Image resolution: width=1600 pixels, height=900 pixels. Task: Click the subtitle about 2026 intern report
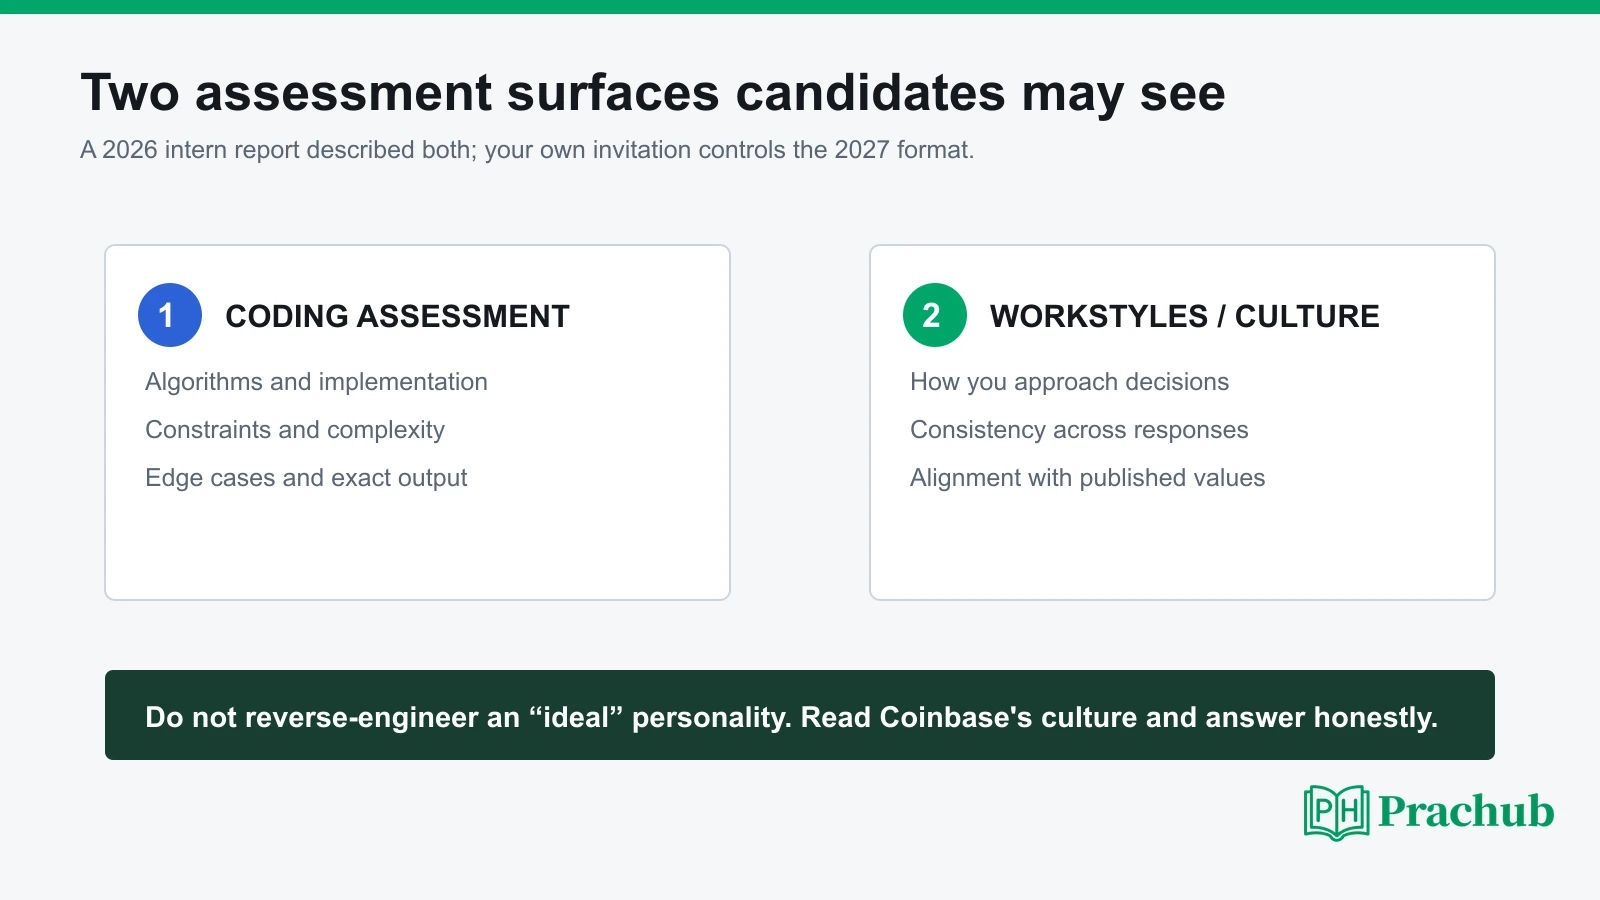pos(527,150)
